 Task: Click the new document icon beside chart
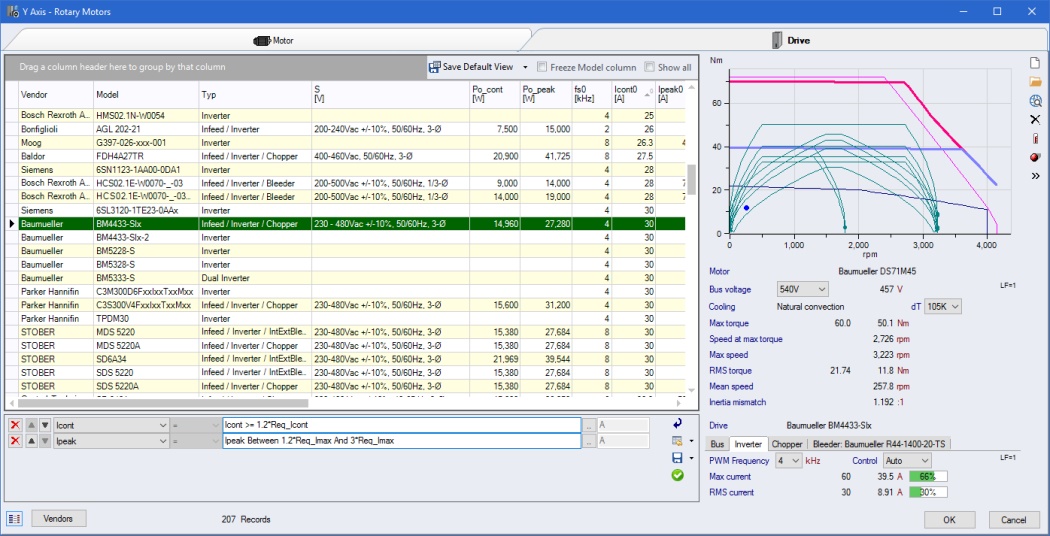1035,63
